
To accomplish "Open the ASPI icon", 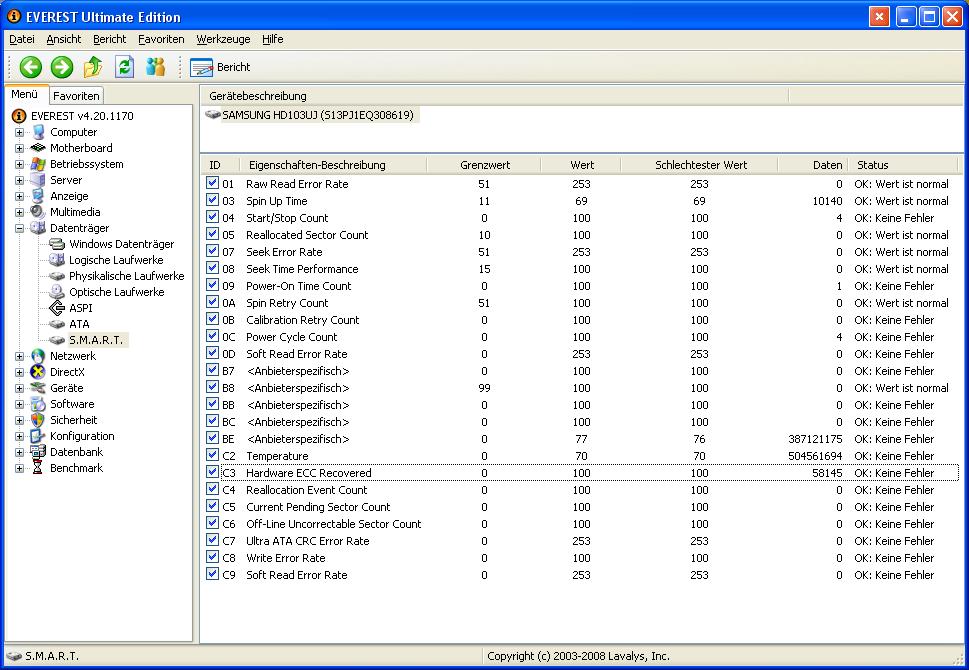I will click(x=57, y=308).
